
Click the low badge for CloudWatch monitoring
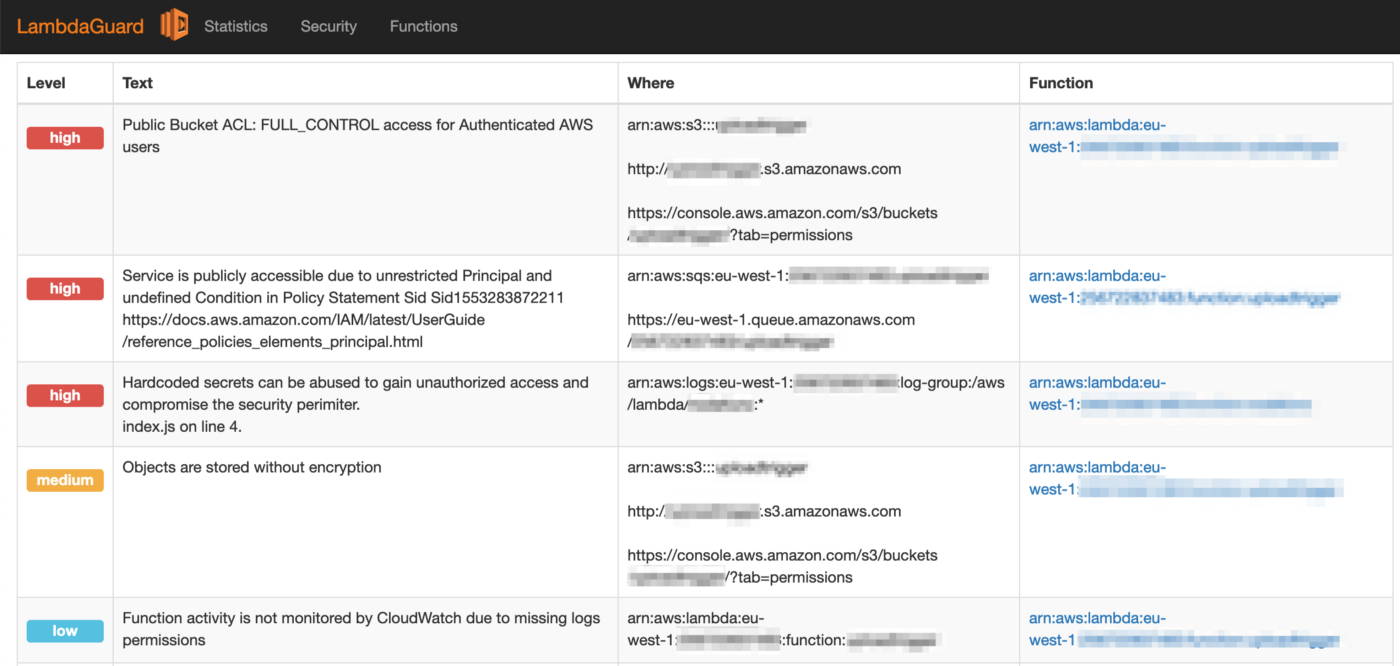click(x=65, y=631)
